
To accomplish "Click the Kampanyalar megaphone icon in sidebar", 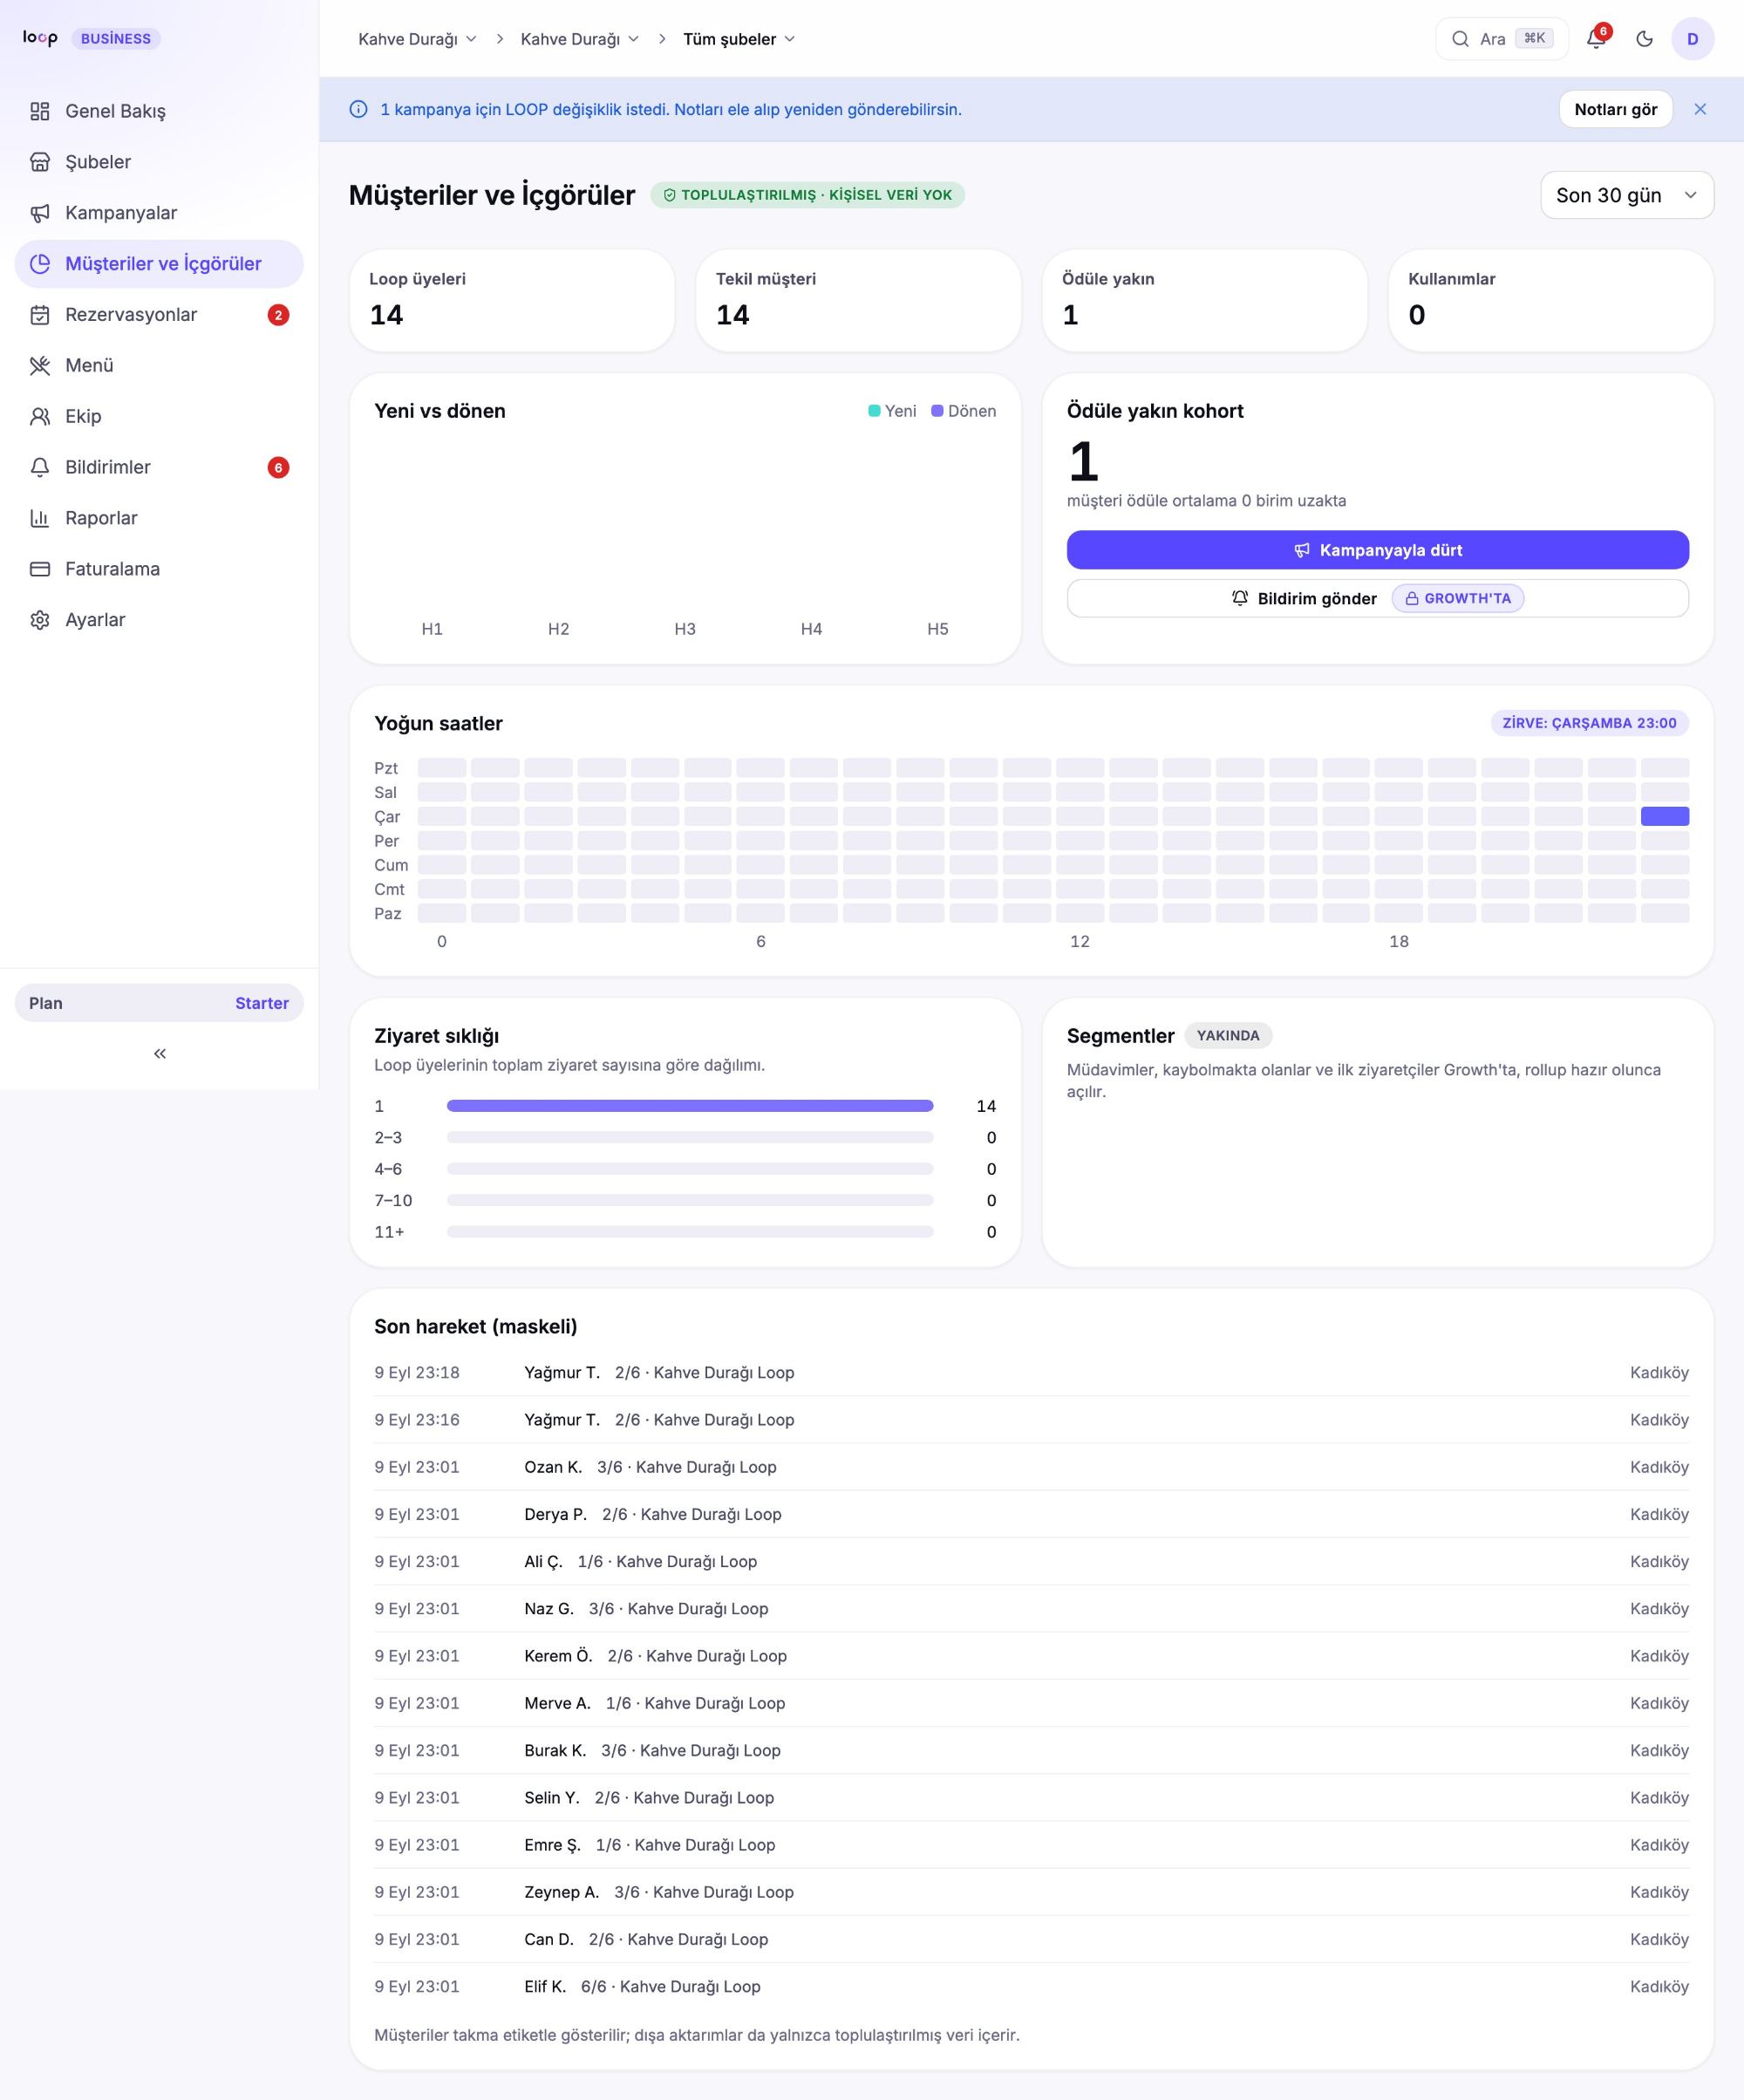I will click(x=40, y=213).
